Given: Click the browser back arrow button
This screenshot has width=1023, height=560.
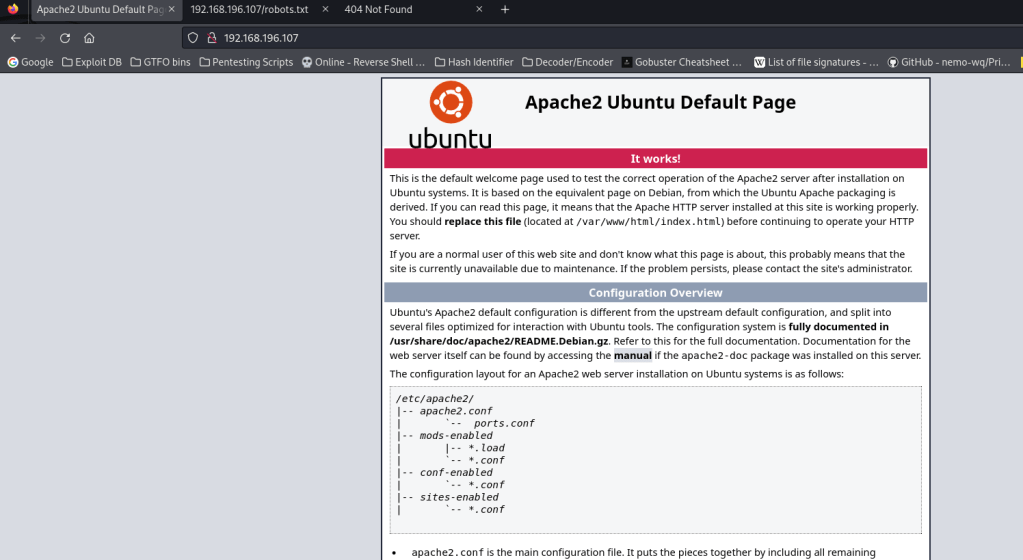Looking at the screenshot, I should click(x=15, y=38).
